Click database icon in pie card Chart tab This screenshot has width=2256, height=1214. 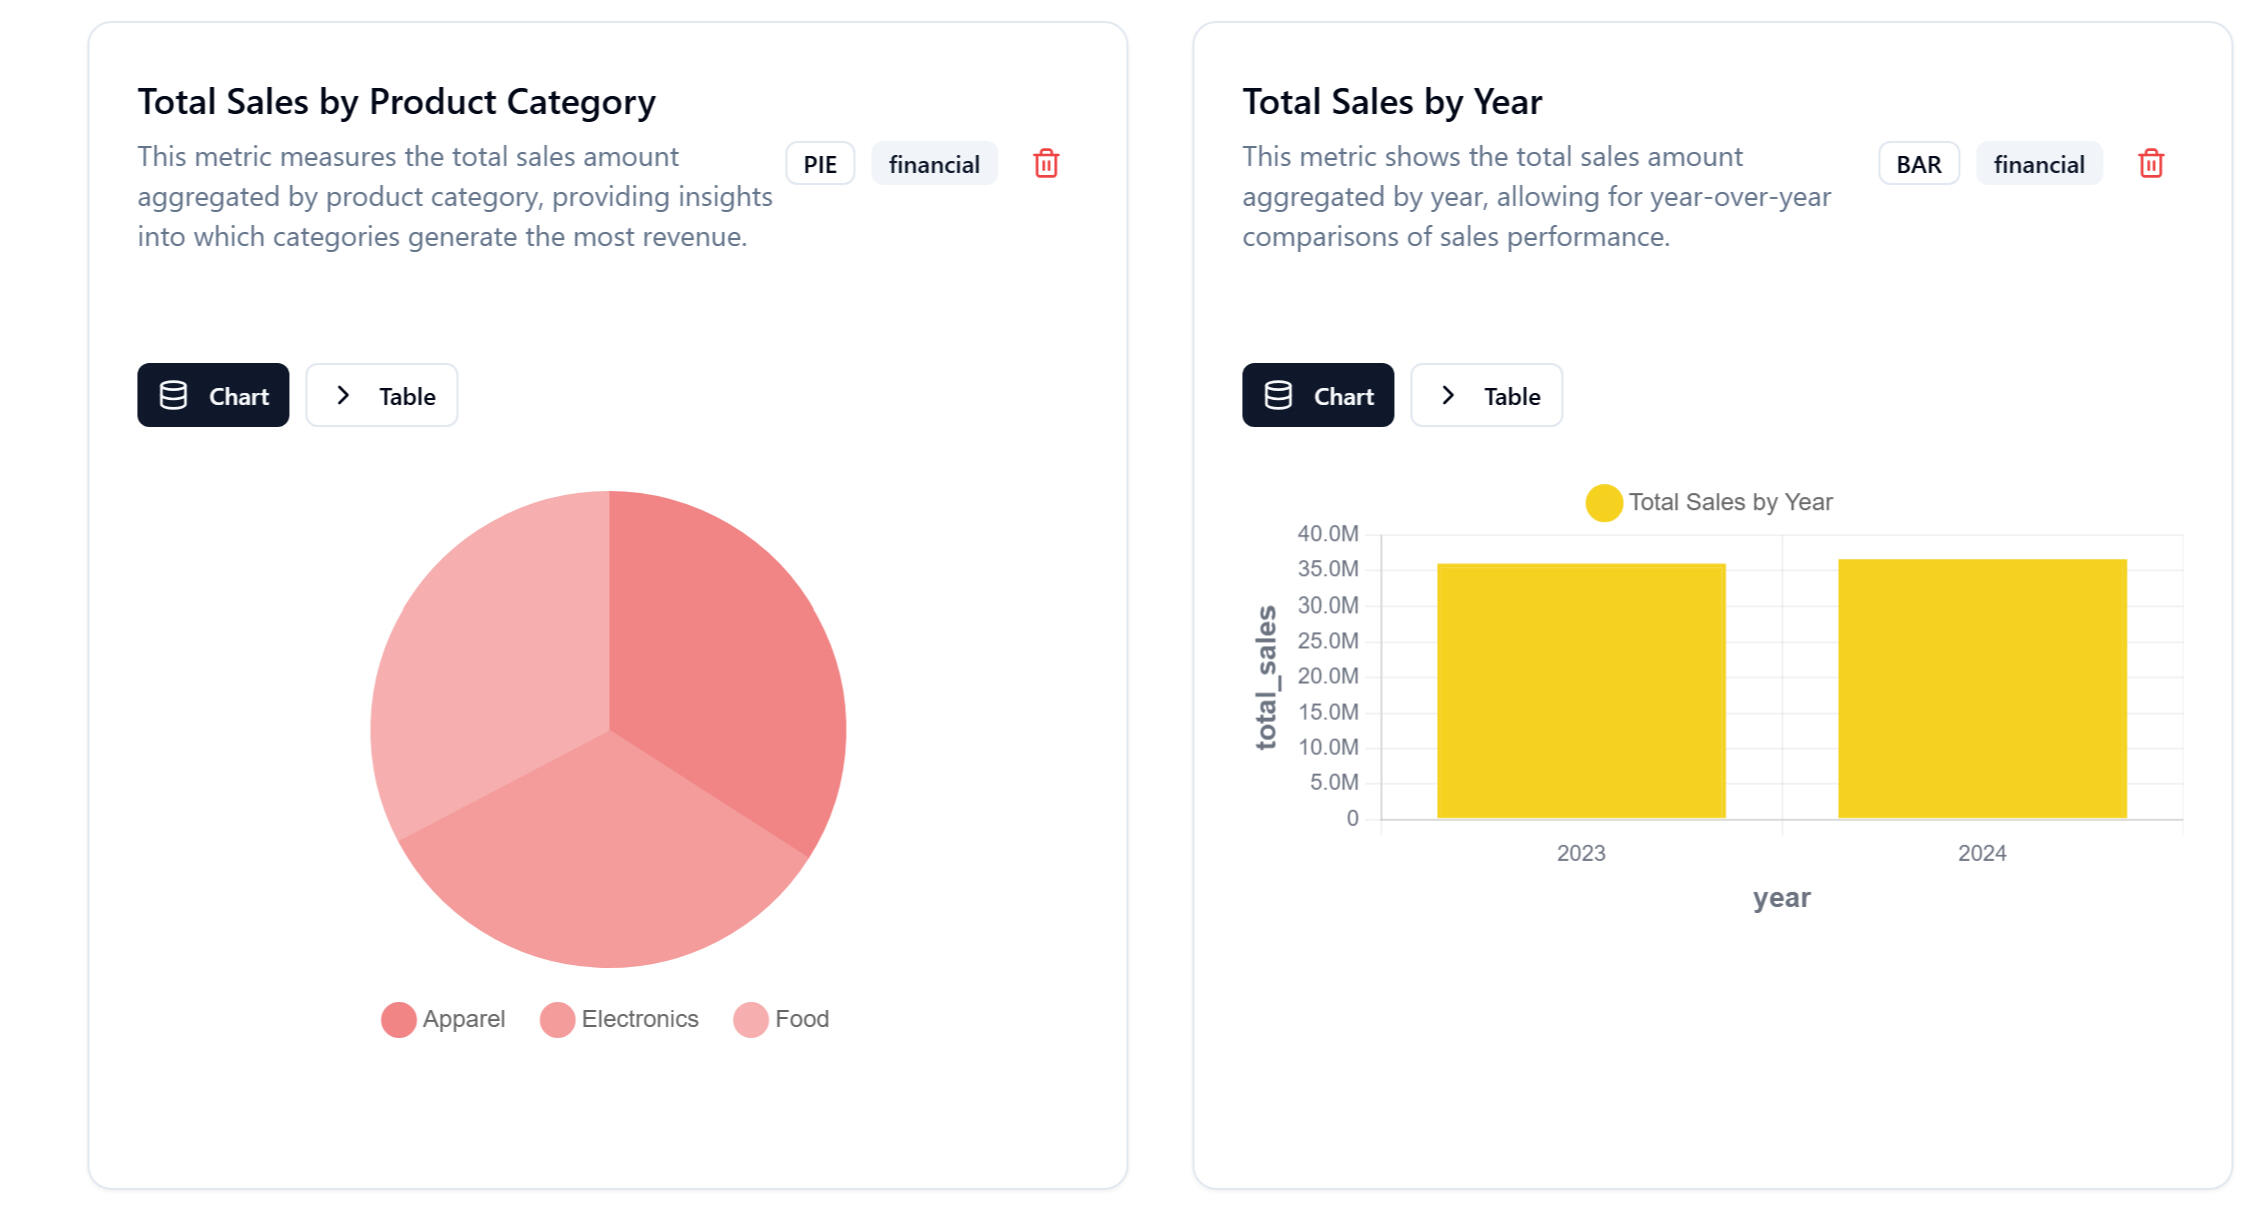coord(174,396)
